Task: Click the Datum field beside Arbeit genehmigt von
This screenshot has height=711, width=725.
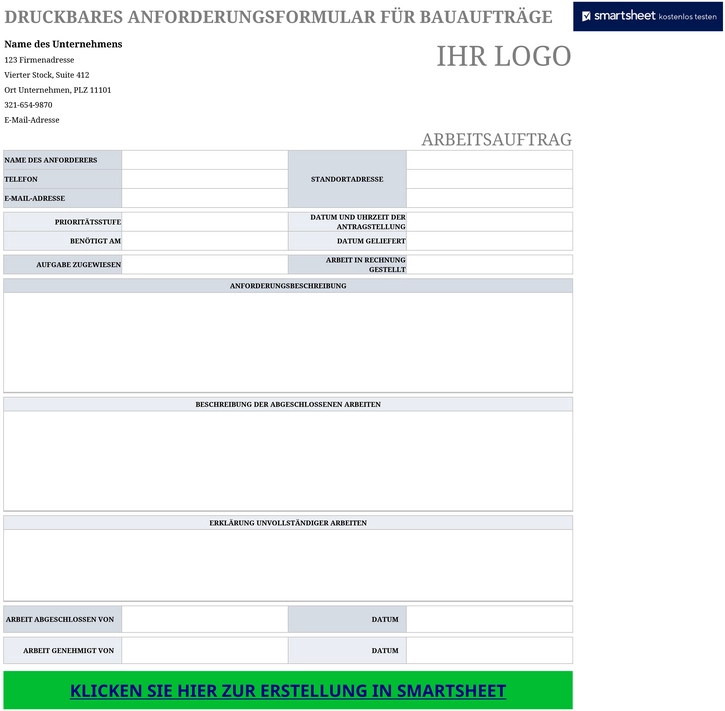Action: tap(490, 650)
